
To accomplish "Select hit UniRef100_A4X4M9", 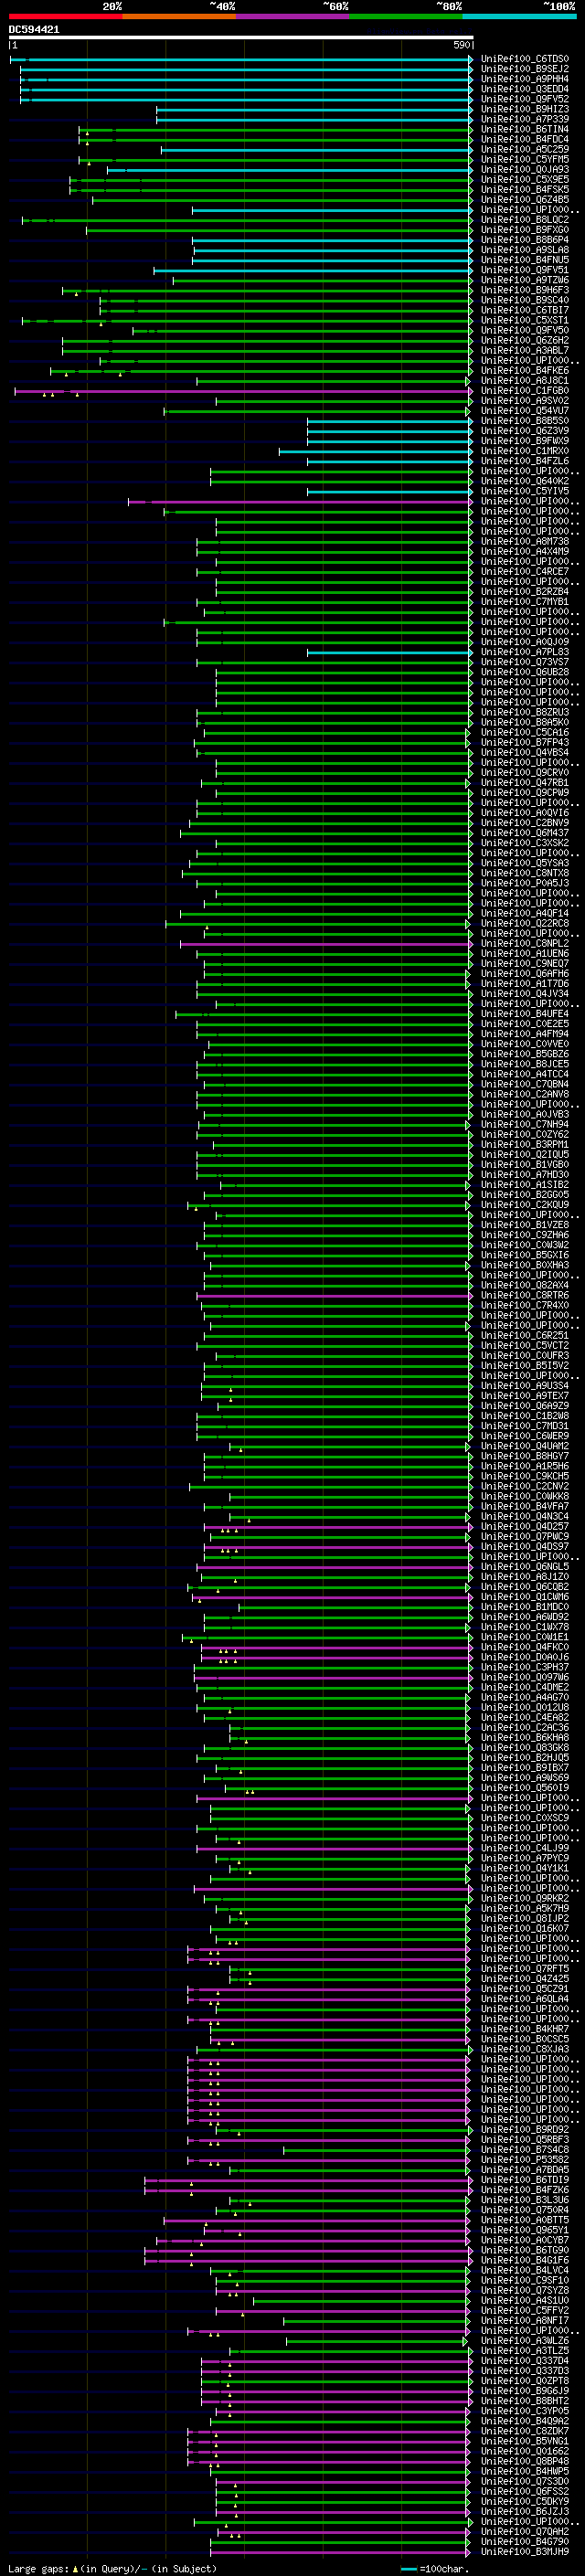I will 524,552.
